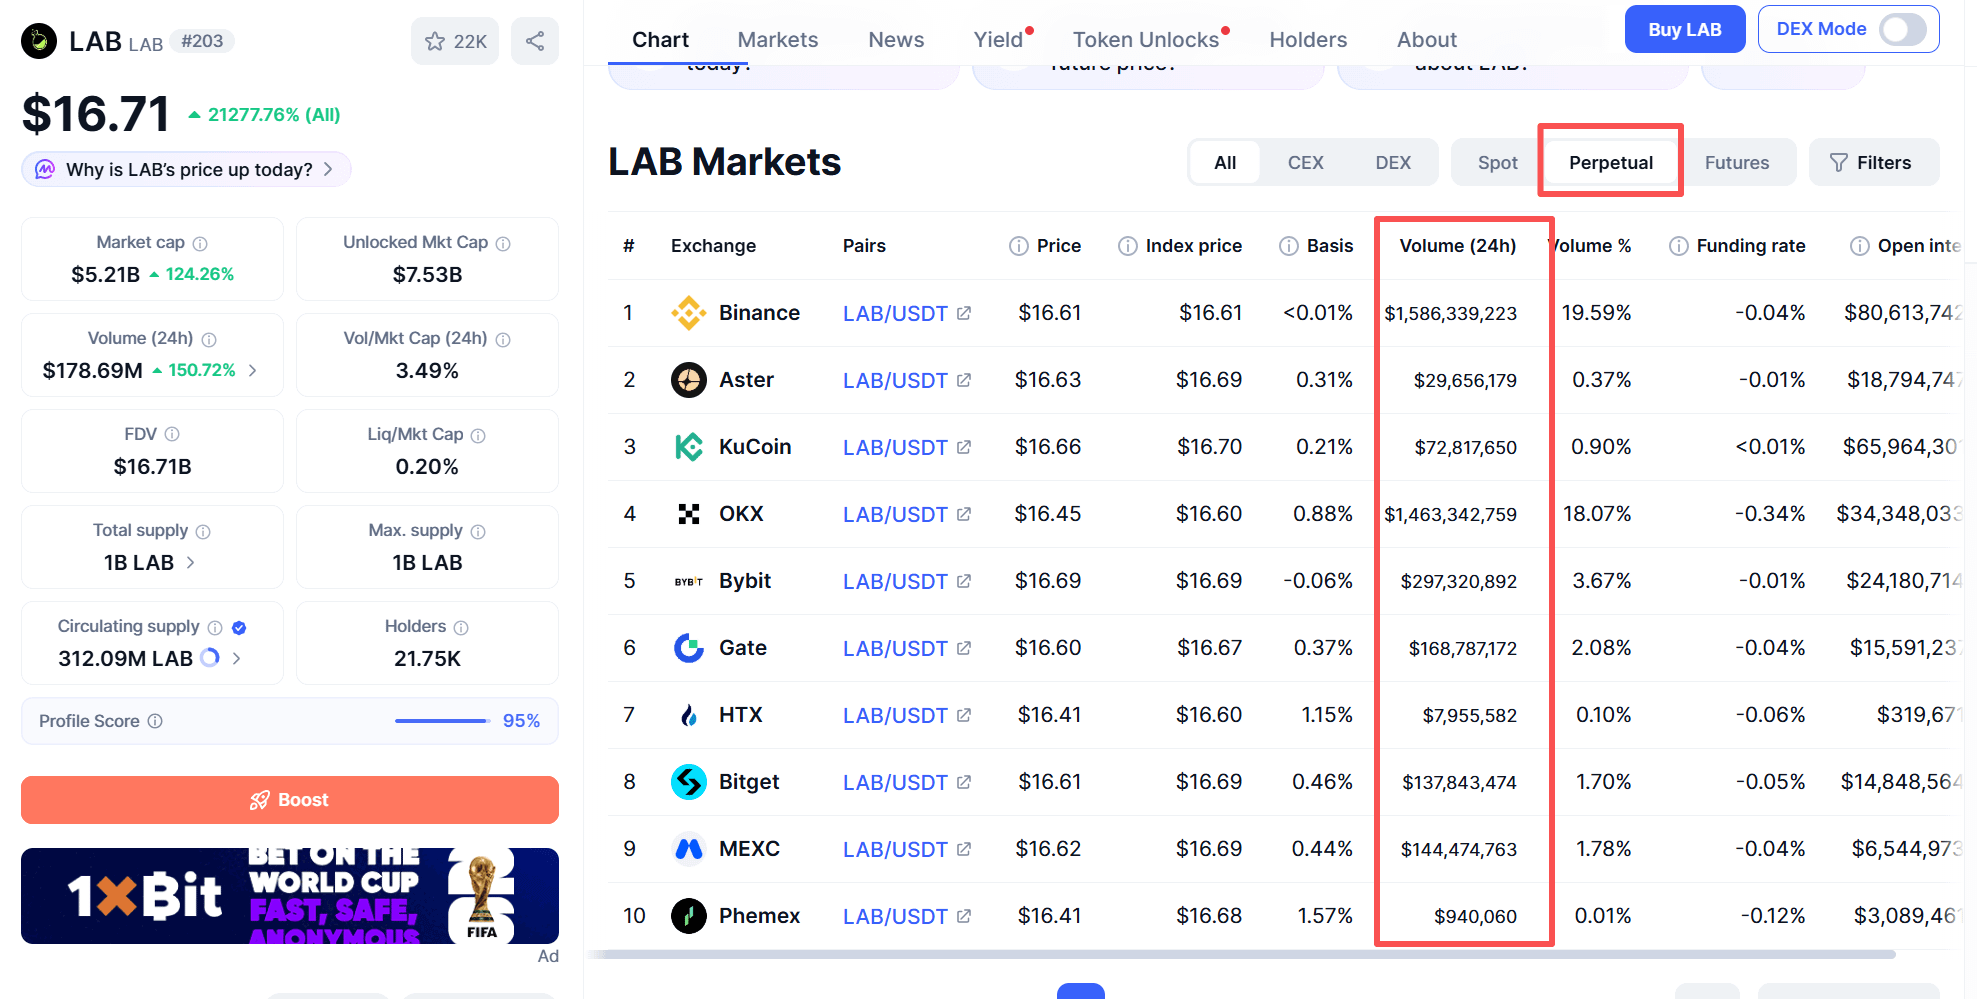
Task: Show Index price column info icon
Action: pyautogui.click(x=1128, y=246)
